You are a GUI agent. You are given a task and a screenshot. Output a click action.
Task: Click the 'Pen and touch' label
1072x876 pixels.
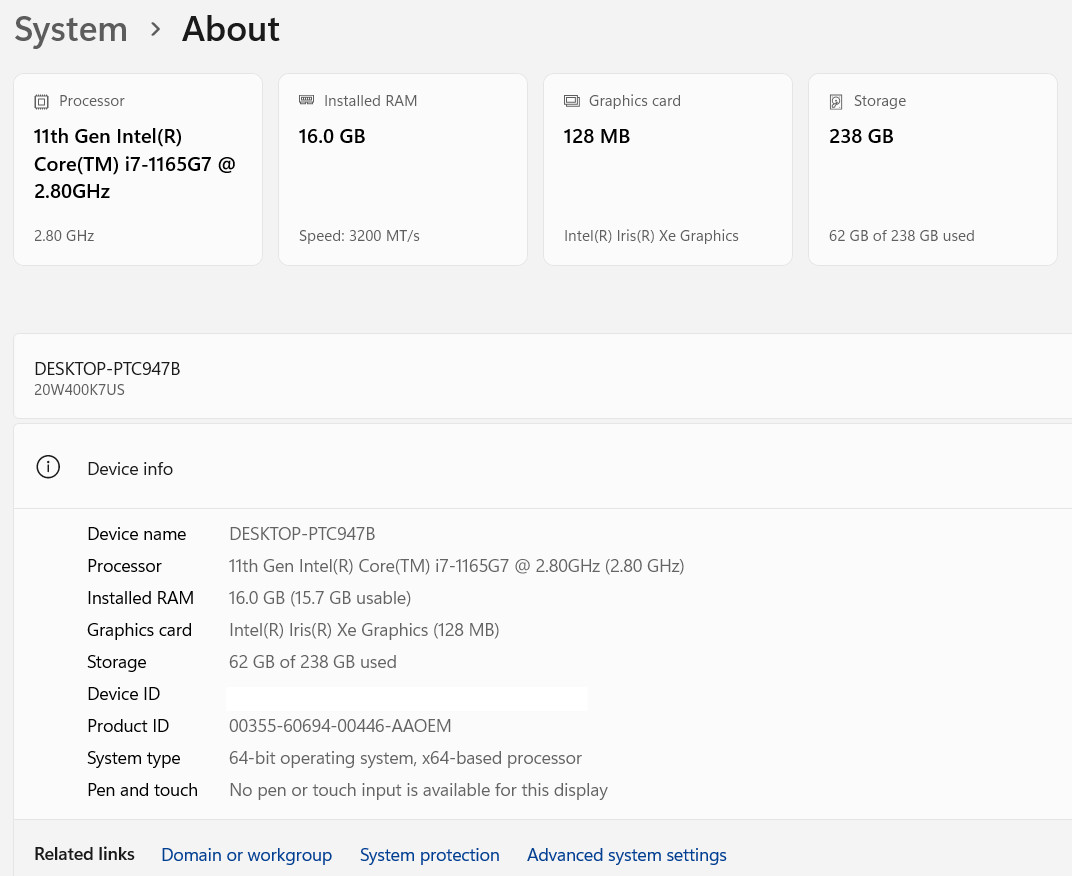pyautogui.click(x=142, y=791)
